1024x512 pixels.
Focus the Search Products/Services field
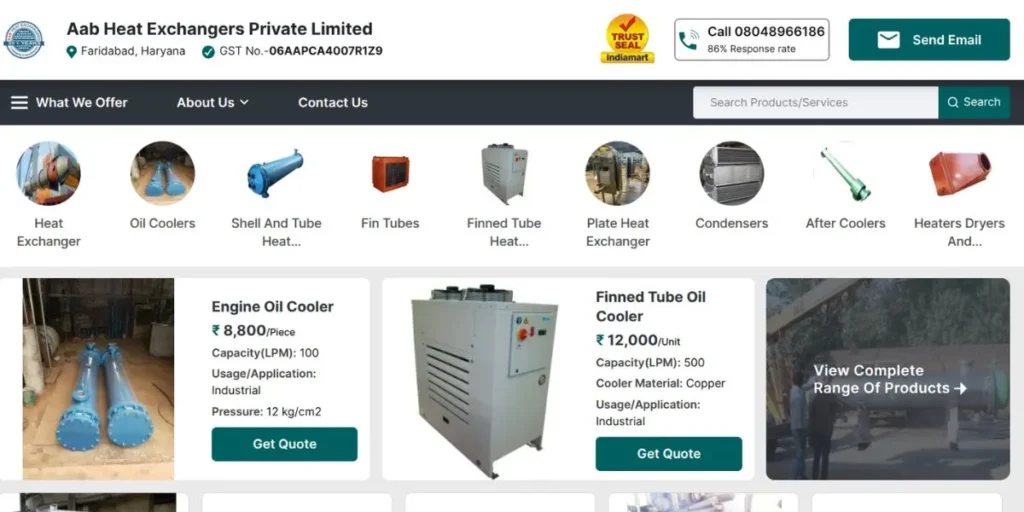pyautogui.click(x=816, y=103)
